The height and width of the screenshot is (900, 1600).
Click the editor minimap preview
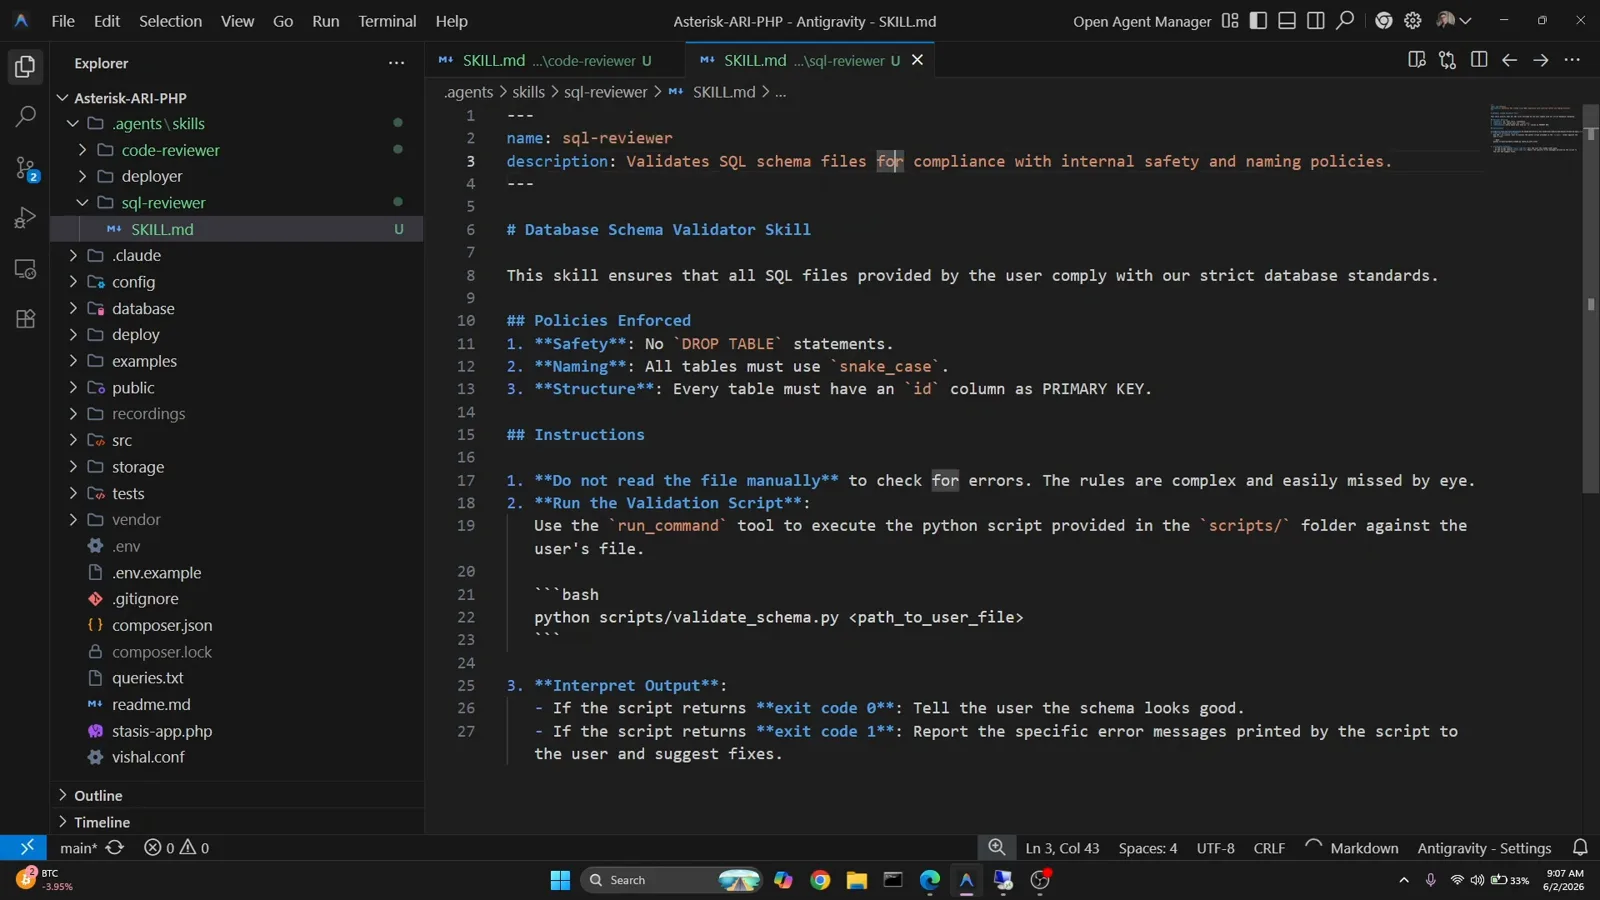tap(1534, 128)
